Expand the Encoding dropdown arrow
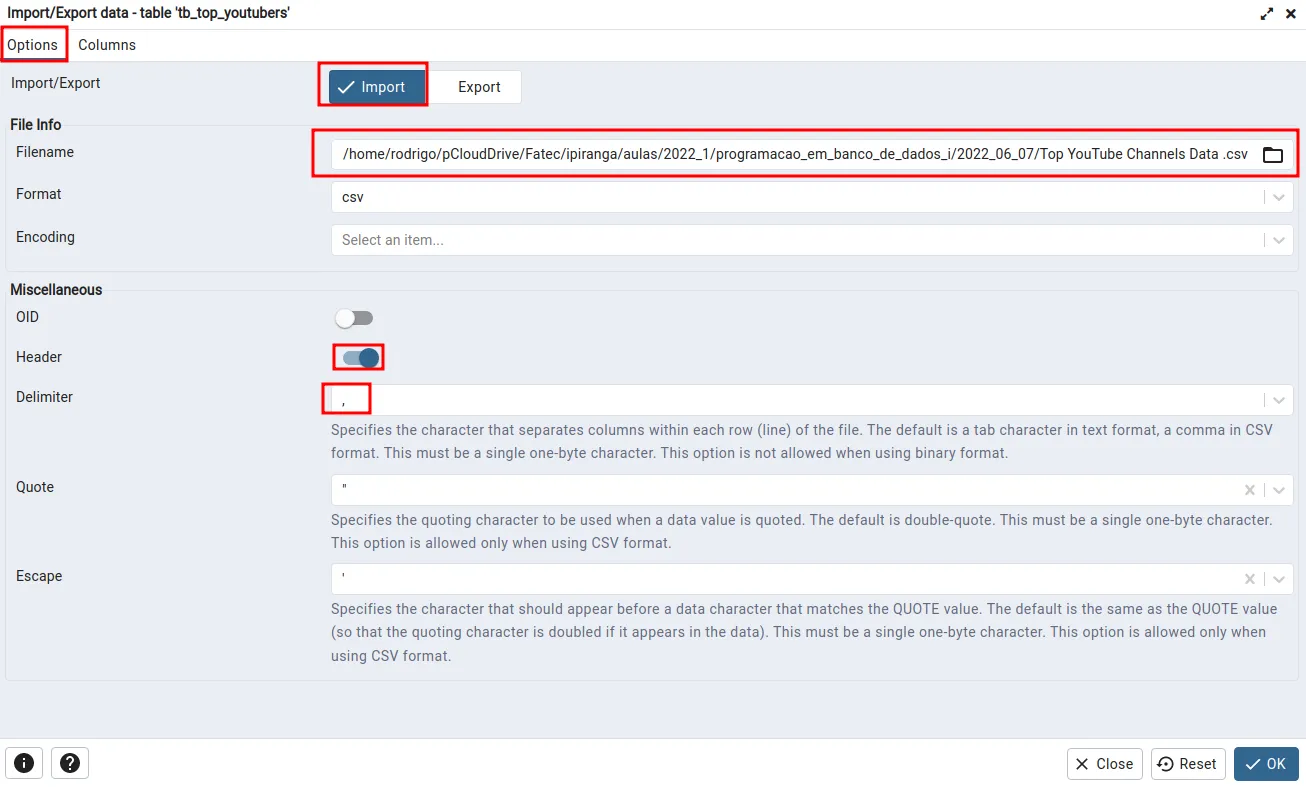 click(1279, 240)
